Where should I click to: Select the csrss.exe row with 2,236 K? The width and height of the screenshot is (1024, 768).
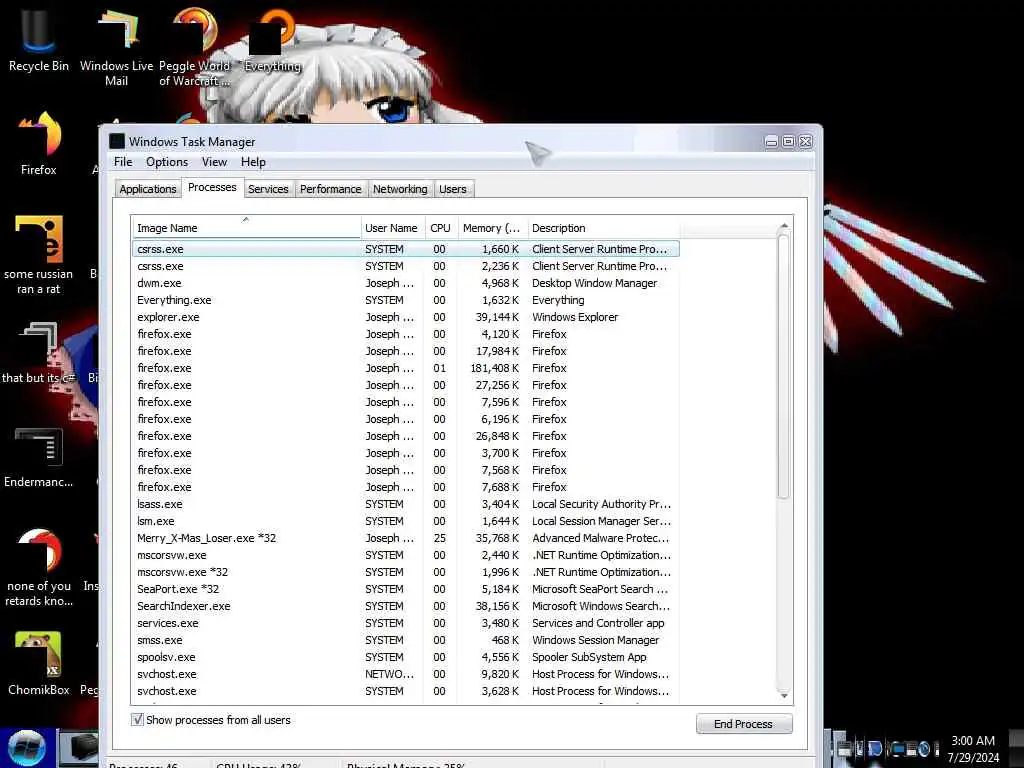(406, 266)
